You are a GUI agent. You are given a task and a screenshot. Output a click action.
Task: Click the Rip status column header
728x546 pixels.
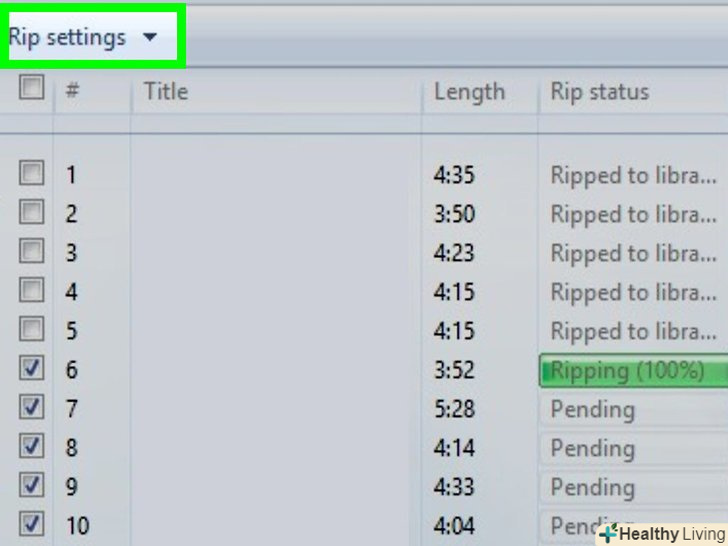point(633,91)
